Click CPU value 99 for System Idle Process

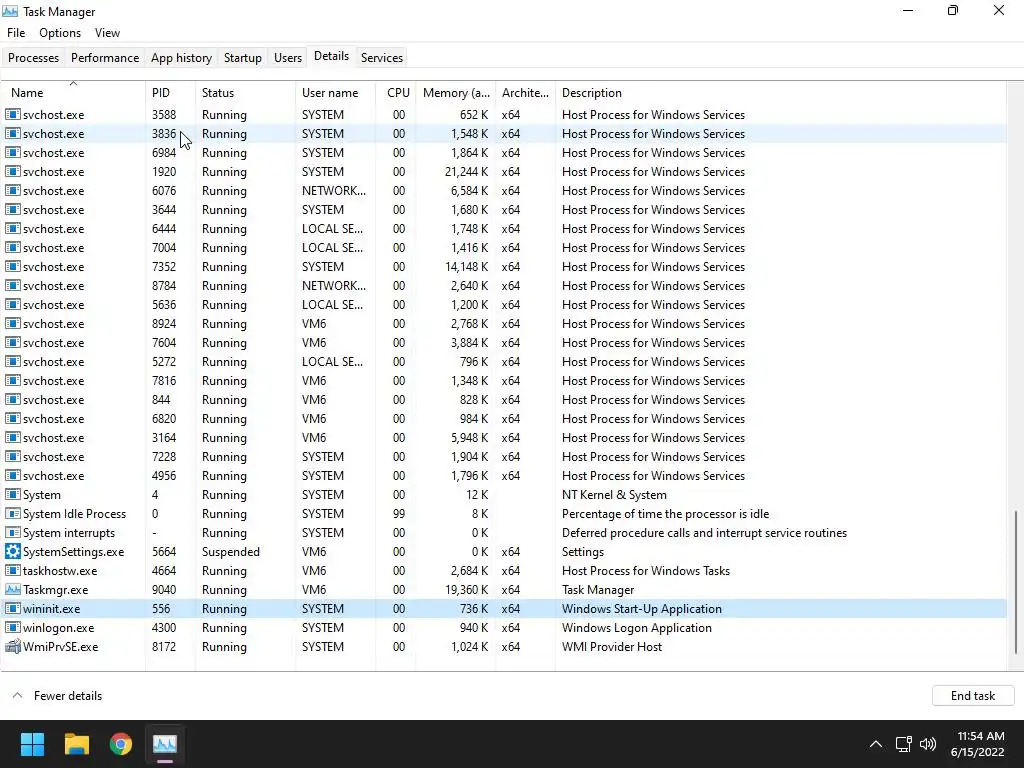[398, 514]
